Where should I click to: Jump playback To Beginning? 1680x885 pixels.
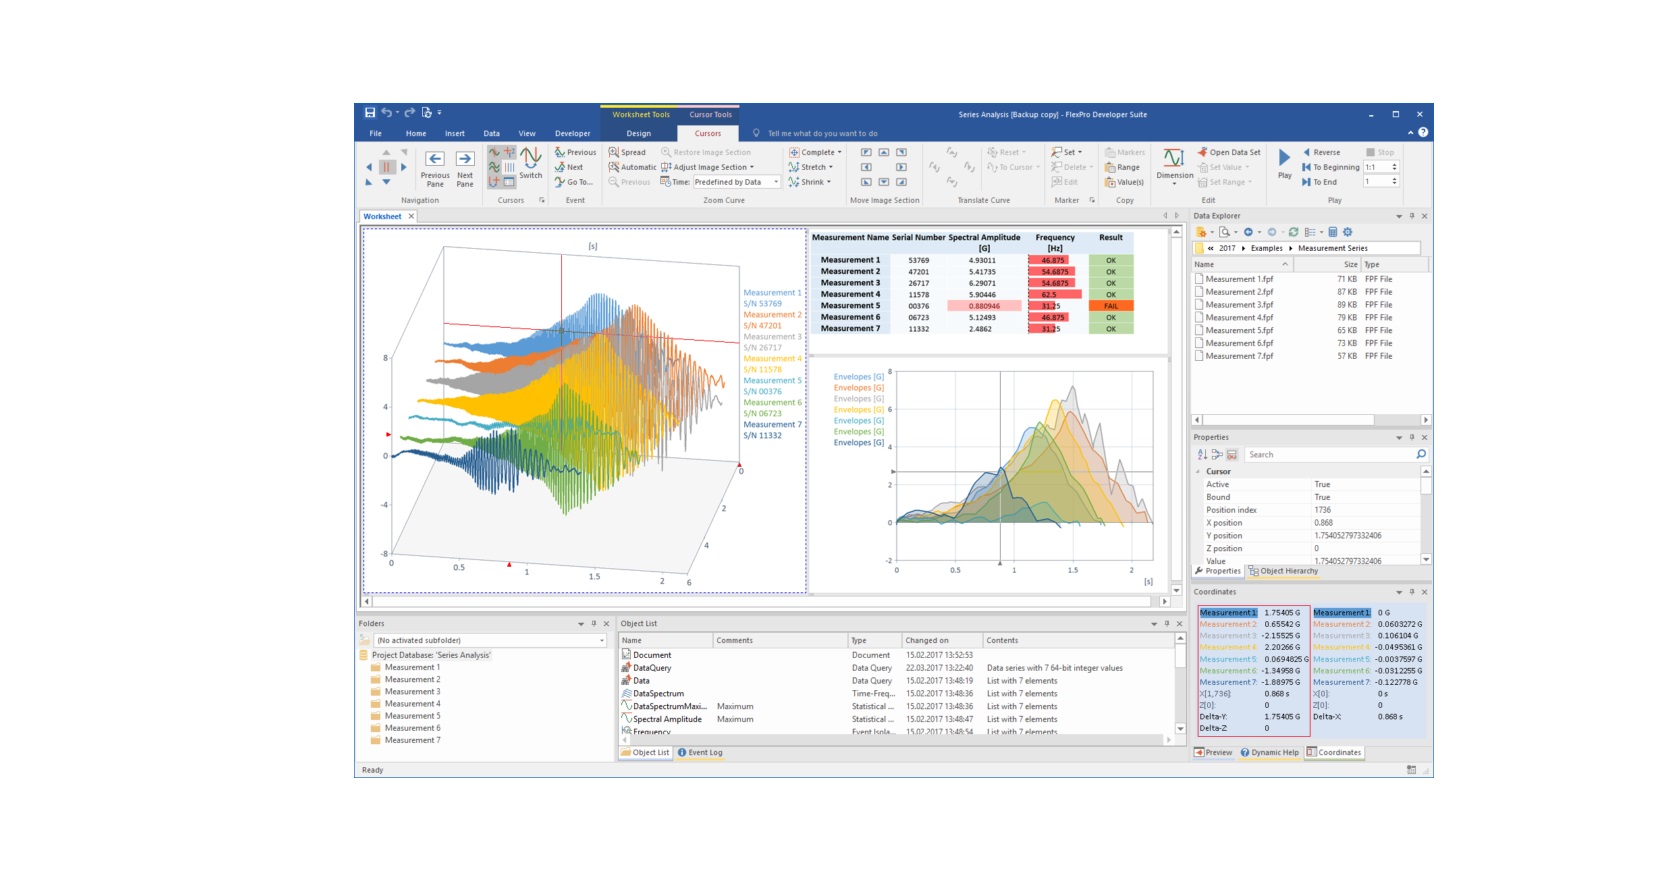point(1330,167)
